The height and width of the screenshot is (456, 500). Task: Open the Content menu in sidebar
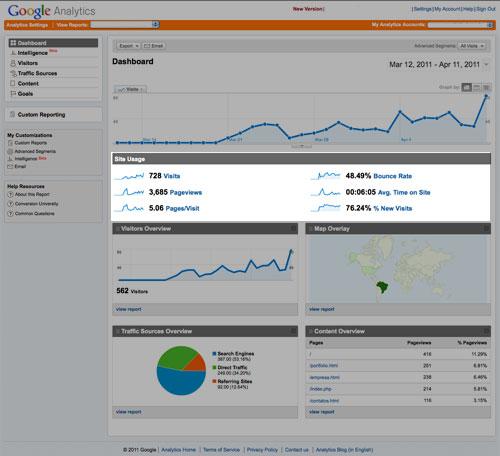(28, 83)
